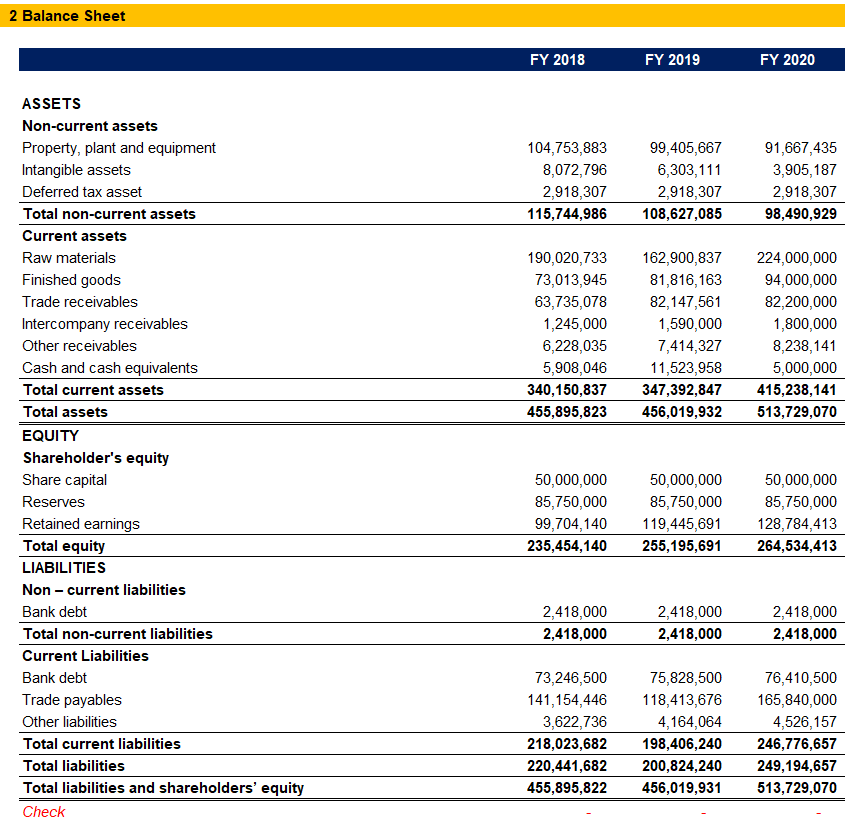Click the Deferred tax asset cell
This screenshot has width=849, height=828.
pos(81,191)
